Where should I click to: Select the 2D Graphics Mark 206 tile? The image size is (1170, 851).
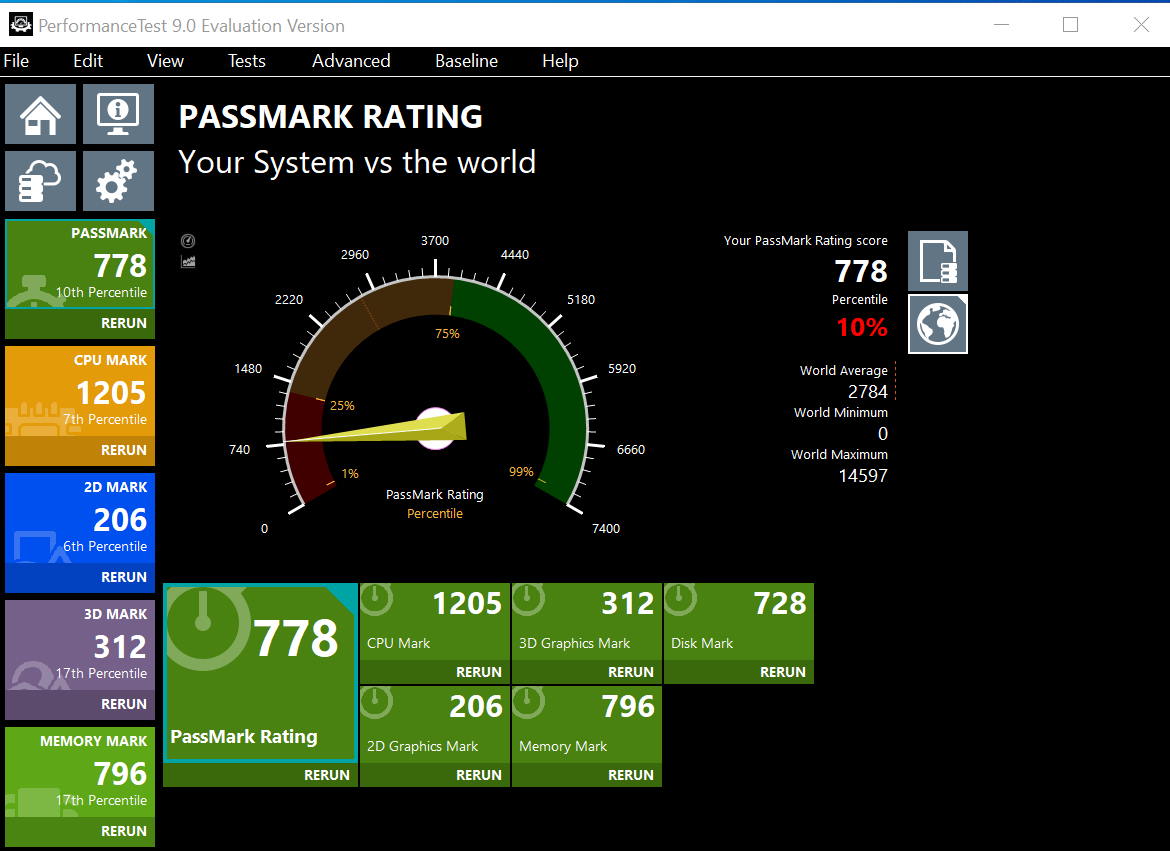click(434, 726)
